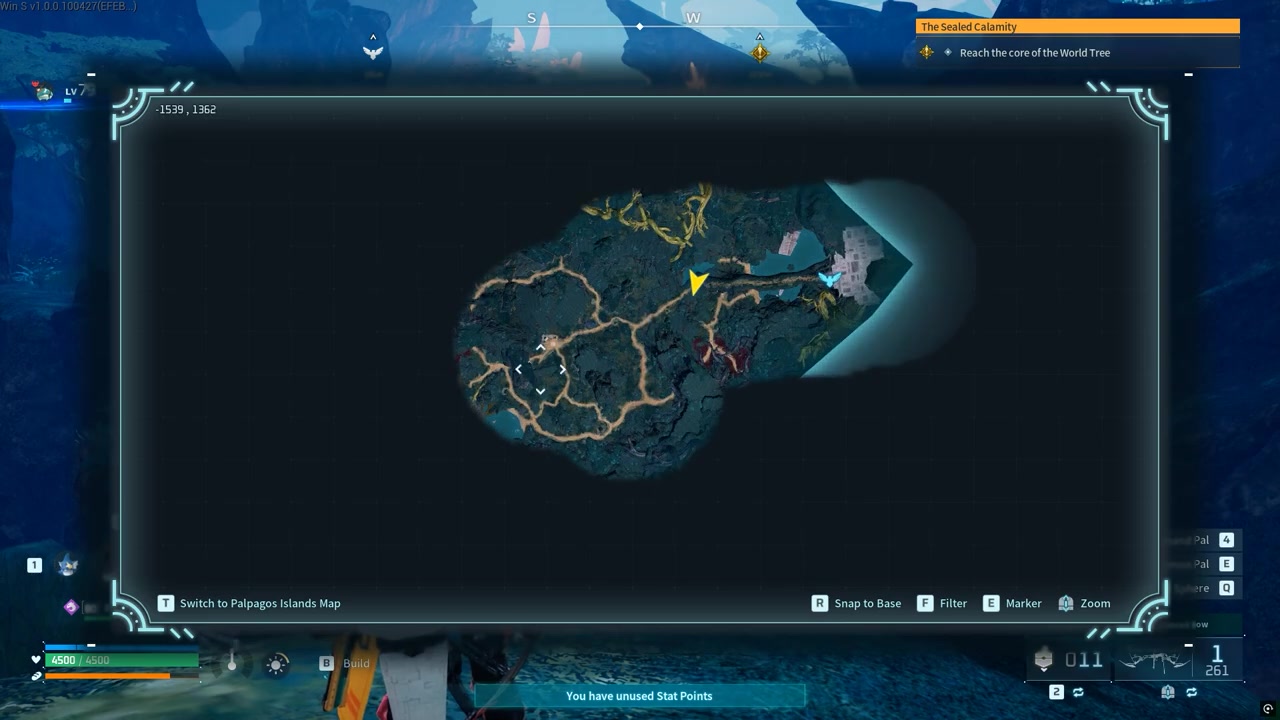1280x720 pixels.
Task: Click the unused Stat Points notification
Action: tap(640, 696)
